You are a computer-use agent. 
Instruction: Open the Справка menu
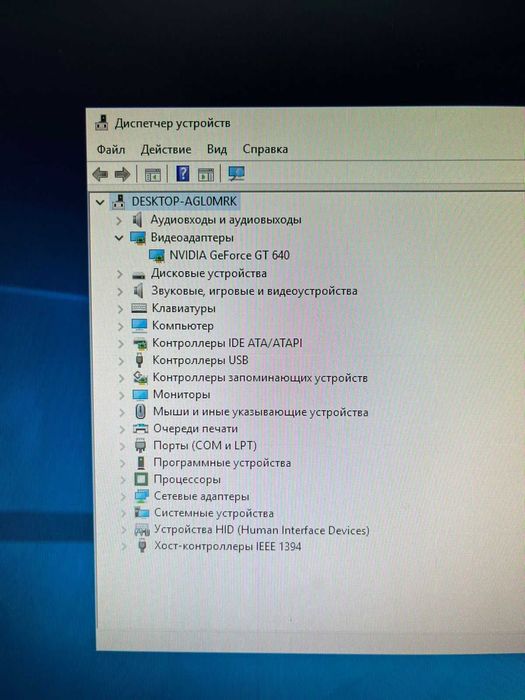tap(265, 149)
